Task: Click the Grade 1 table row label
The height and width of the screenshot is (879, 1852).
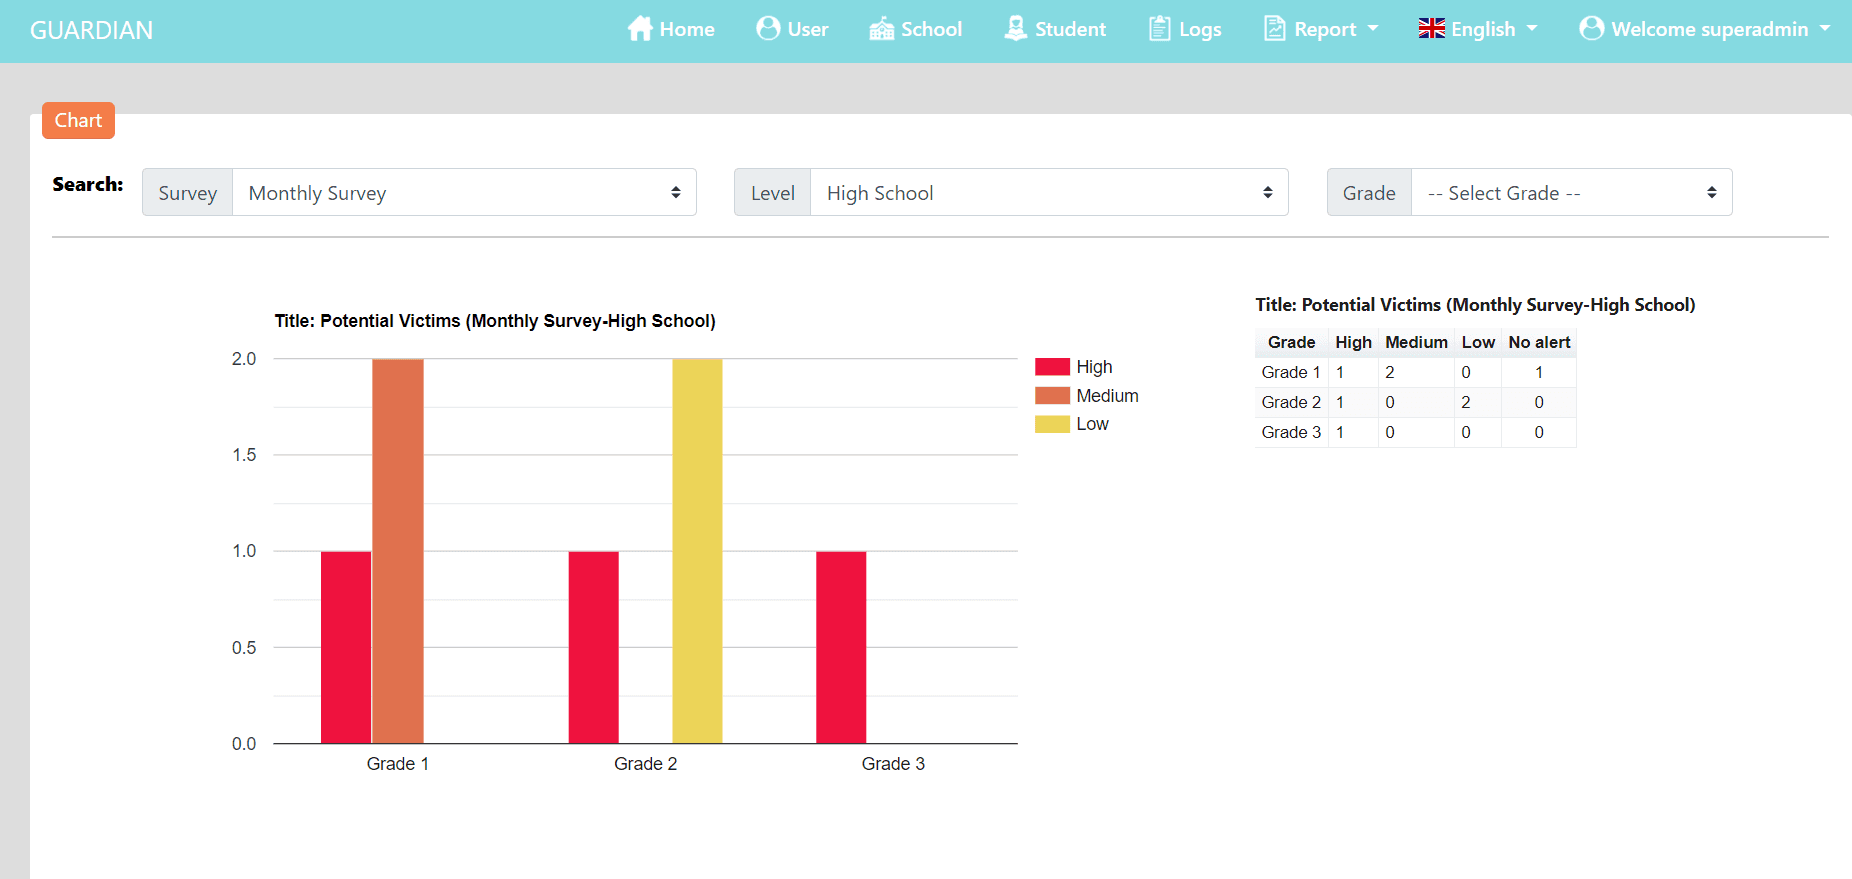Action: [1291, 372]
